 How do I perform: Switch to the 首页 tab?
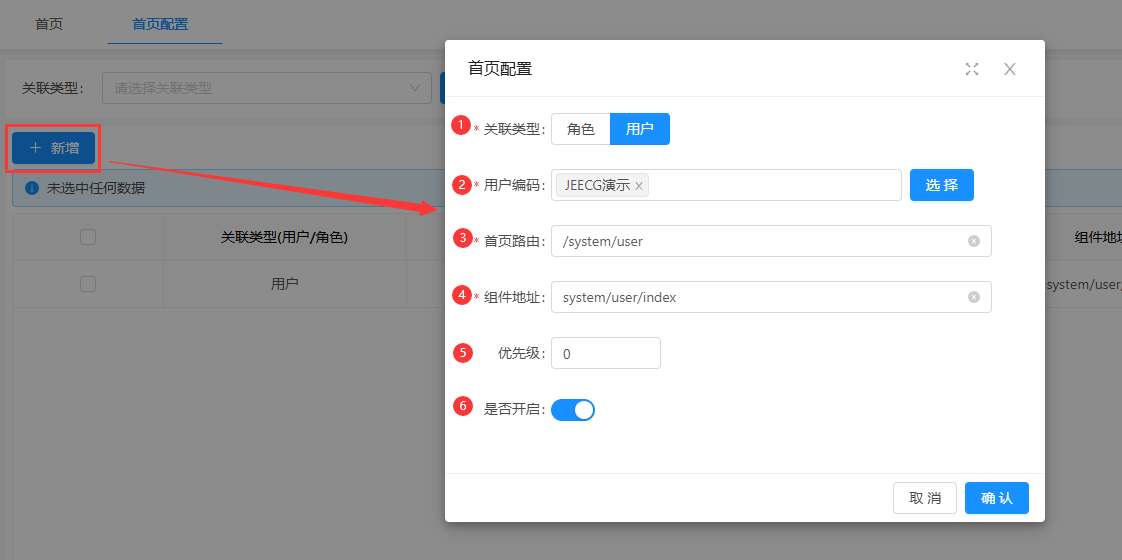point(49,24)
